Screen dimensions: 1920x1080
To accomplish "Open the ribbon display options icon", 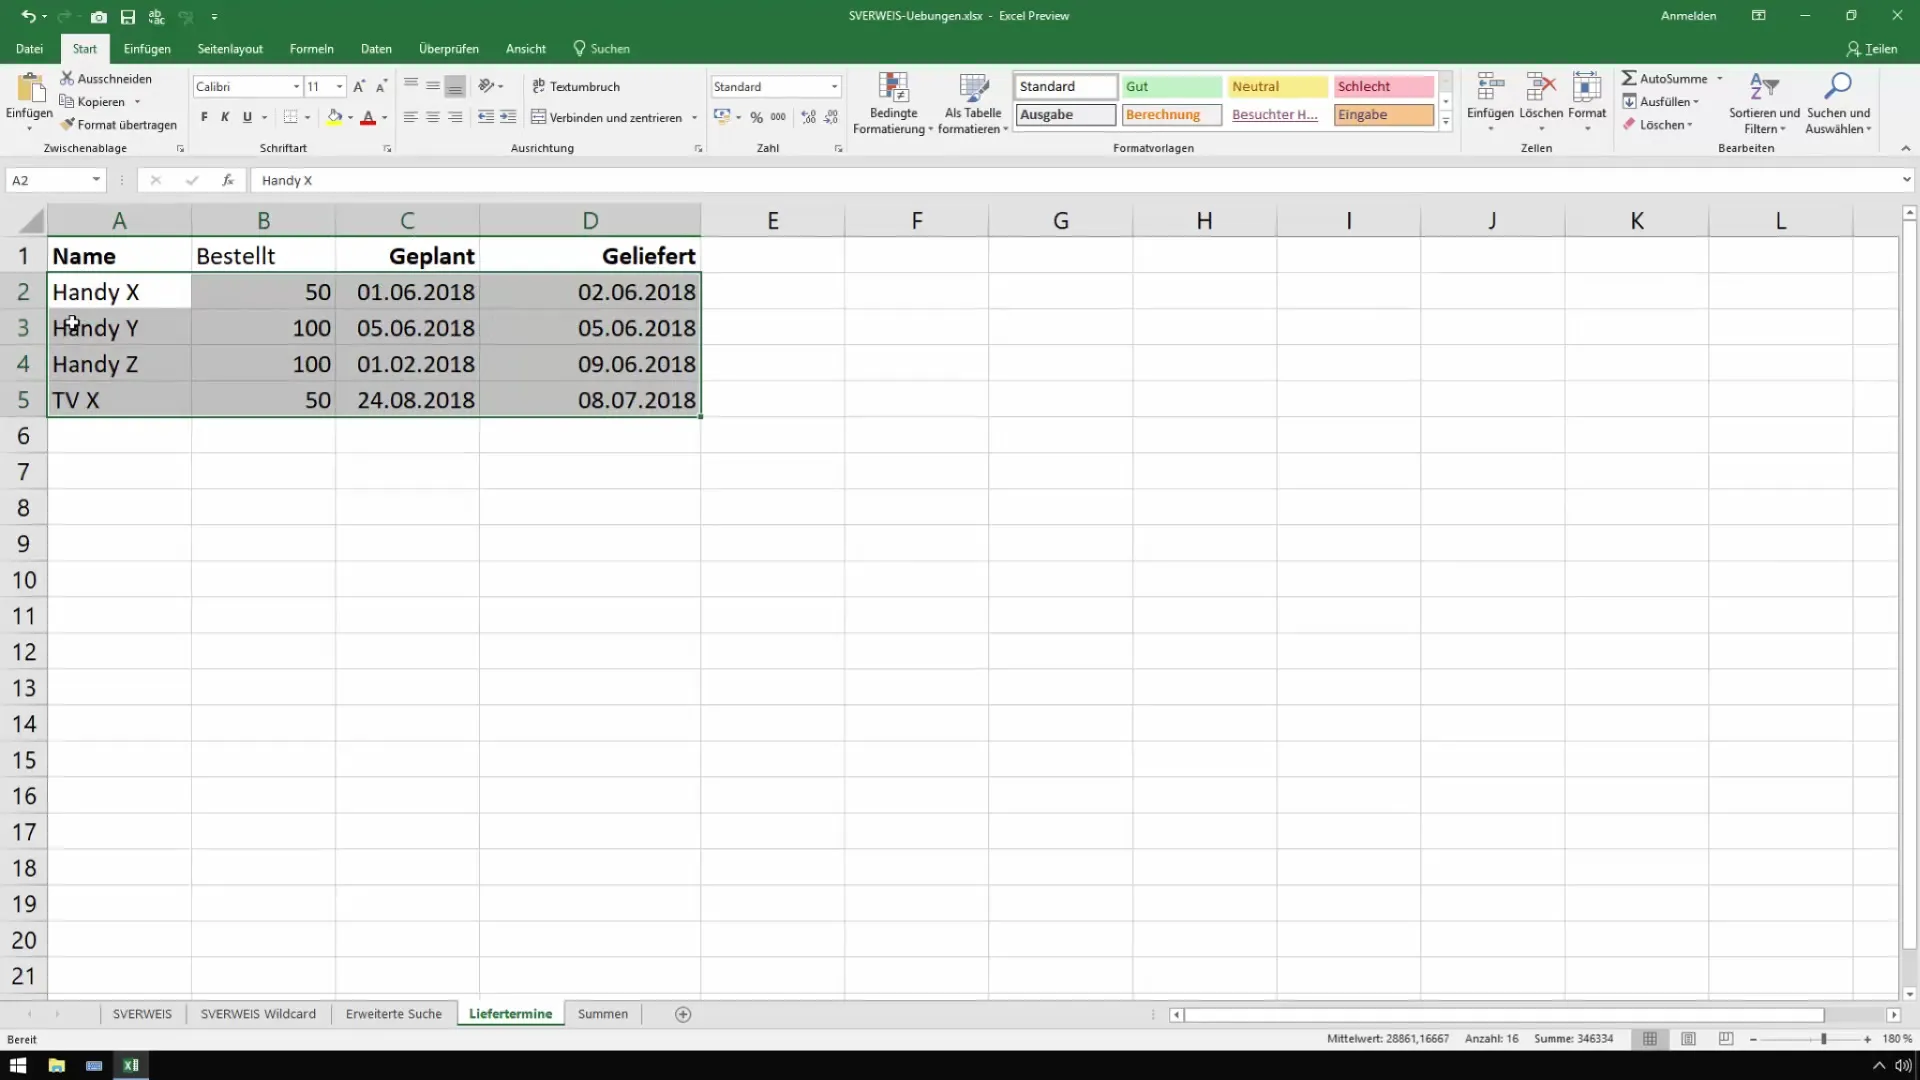I will [1758, 16].
